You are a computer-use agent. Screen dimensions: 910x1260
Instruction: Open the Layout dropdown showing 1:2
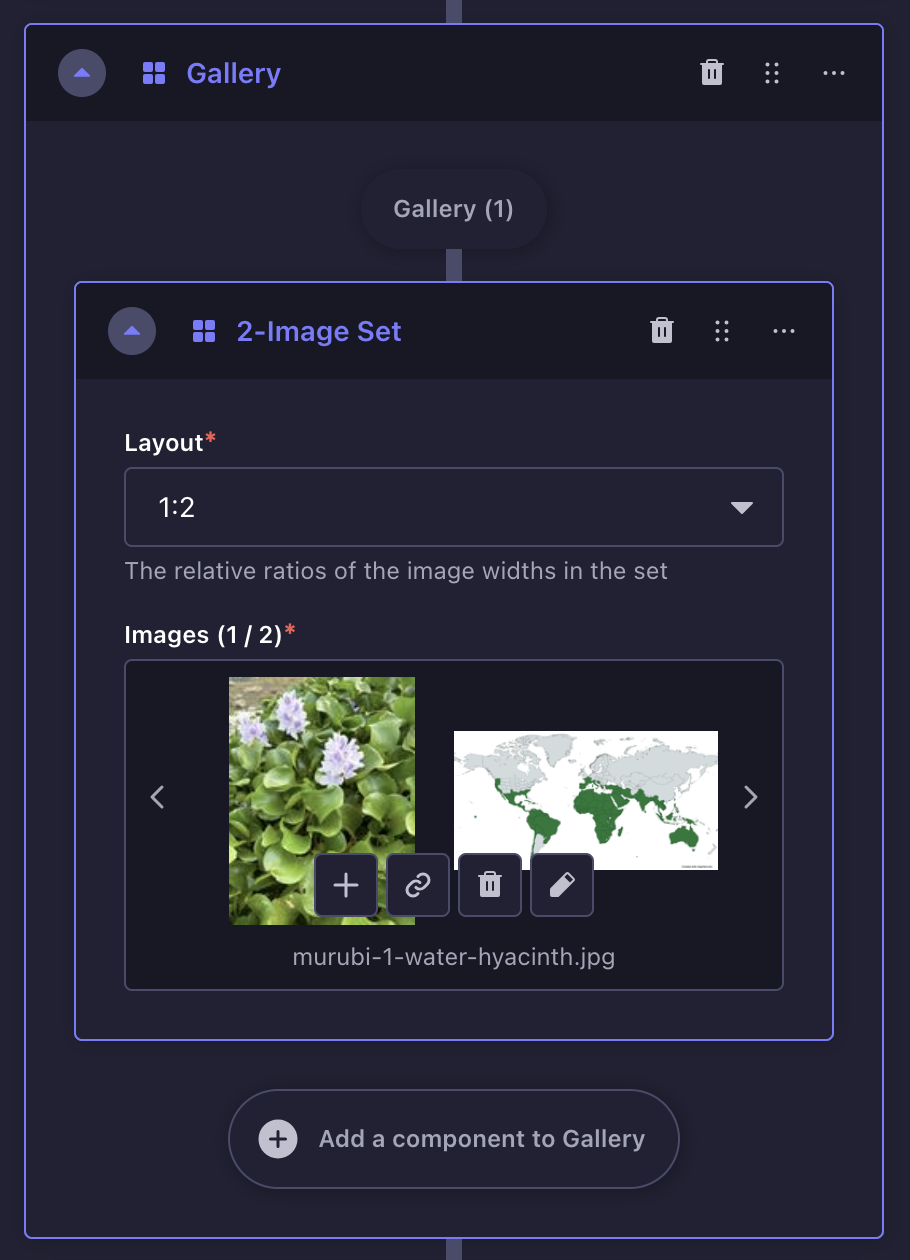coord(454,507)
